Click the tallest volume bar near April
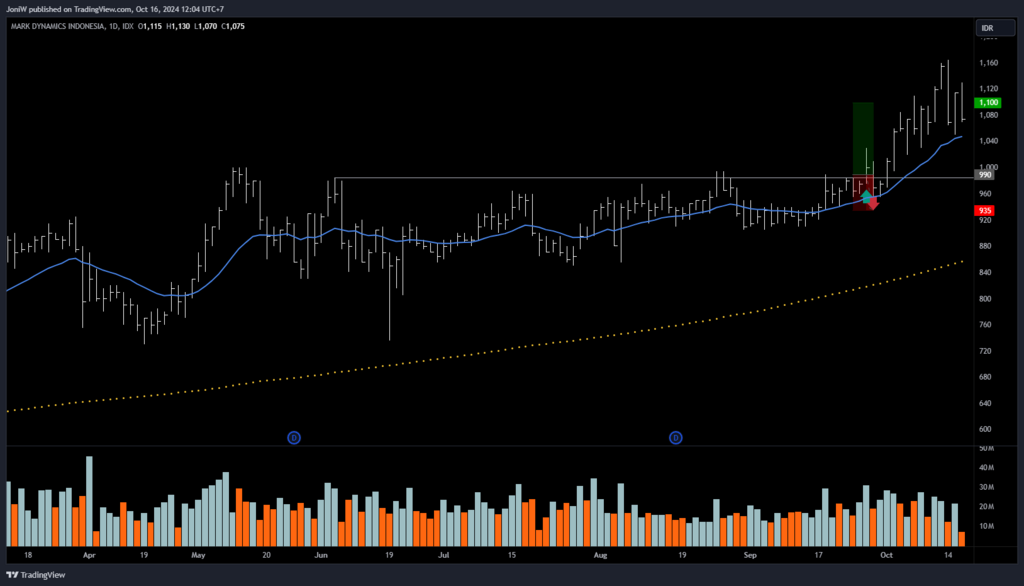1024x586 pixels. 89,500
